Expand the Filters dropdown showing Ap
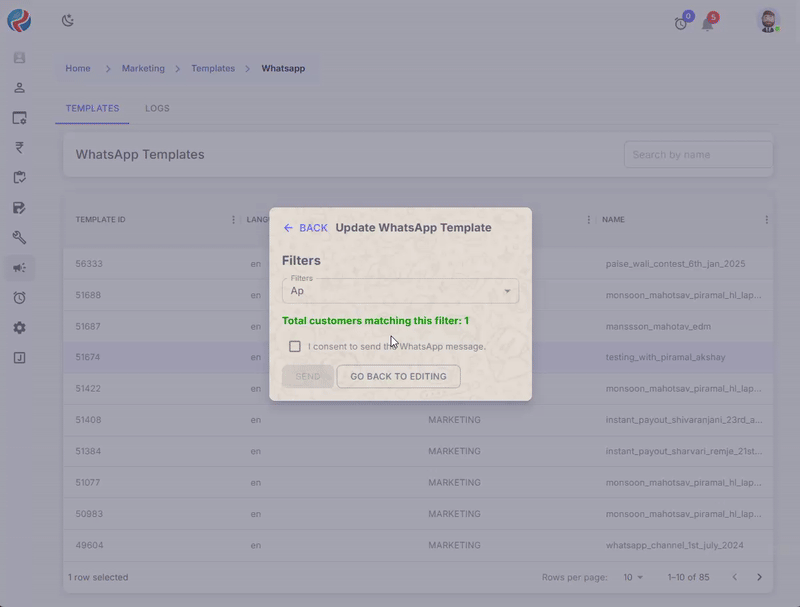Image resolution: width=800 pixels, height=607 pixels. pos(400,291)
